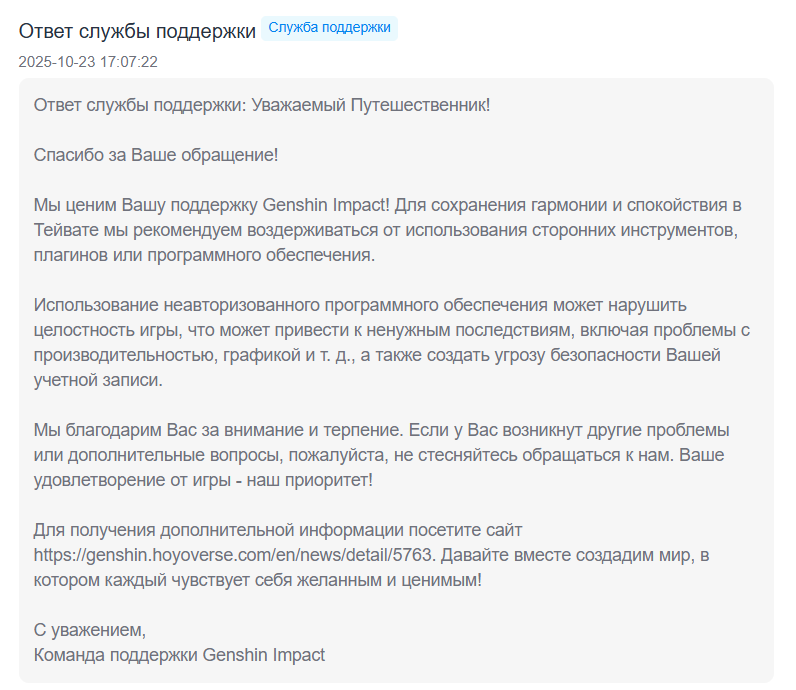Image resolution: width=796 pixels, height=690 pixels.
Task: Click the timestamp 2025-10-23 17:07:22
Action: point(88,62)
